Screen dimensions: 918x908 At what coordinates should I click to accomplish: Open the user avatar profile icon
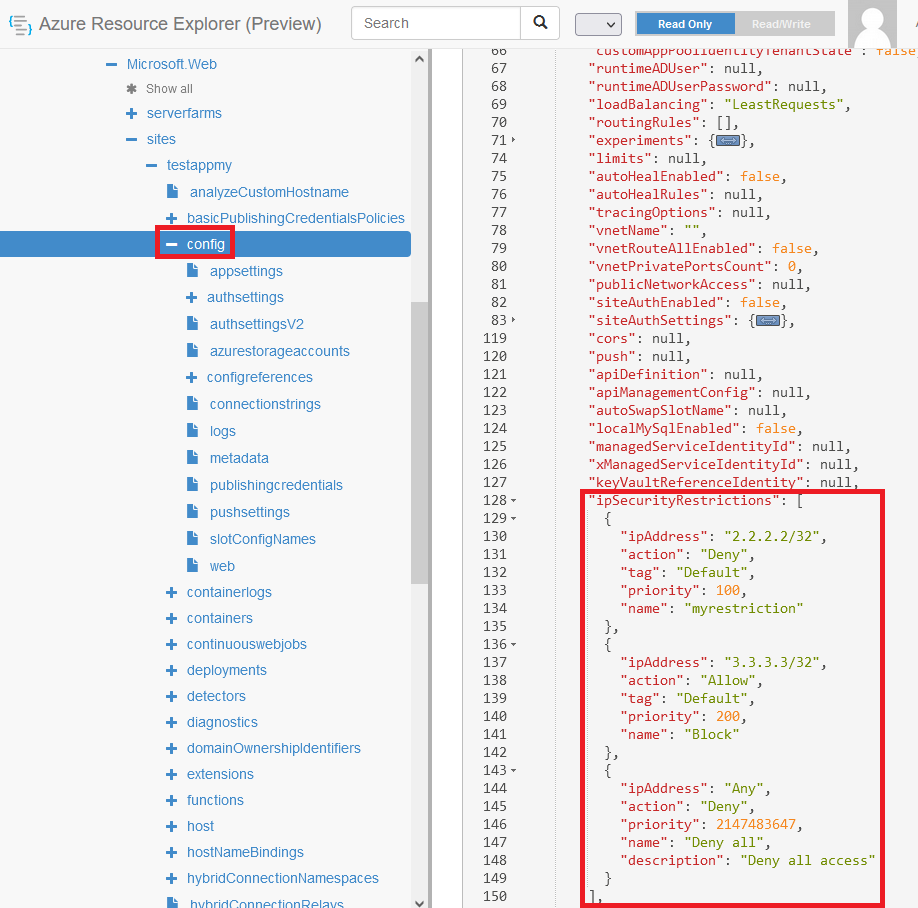click(x=872, y=24)
